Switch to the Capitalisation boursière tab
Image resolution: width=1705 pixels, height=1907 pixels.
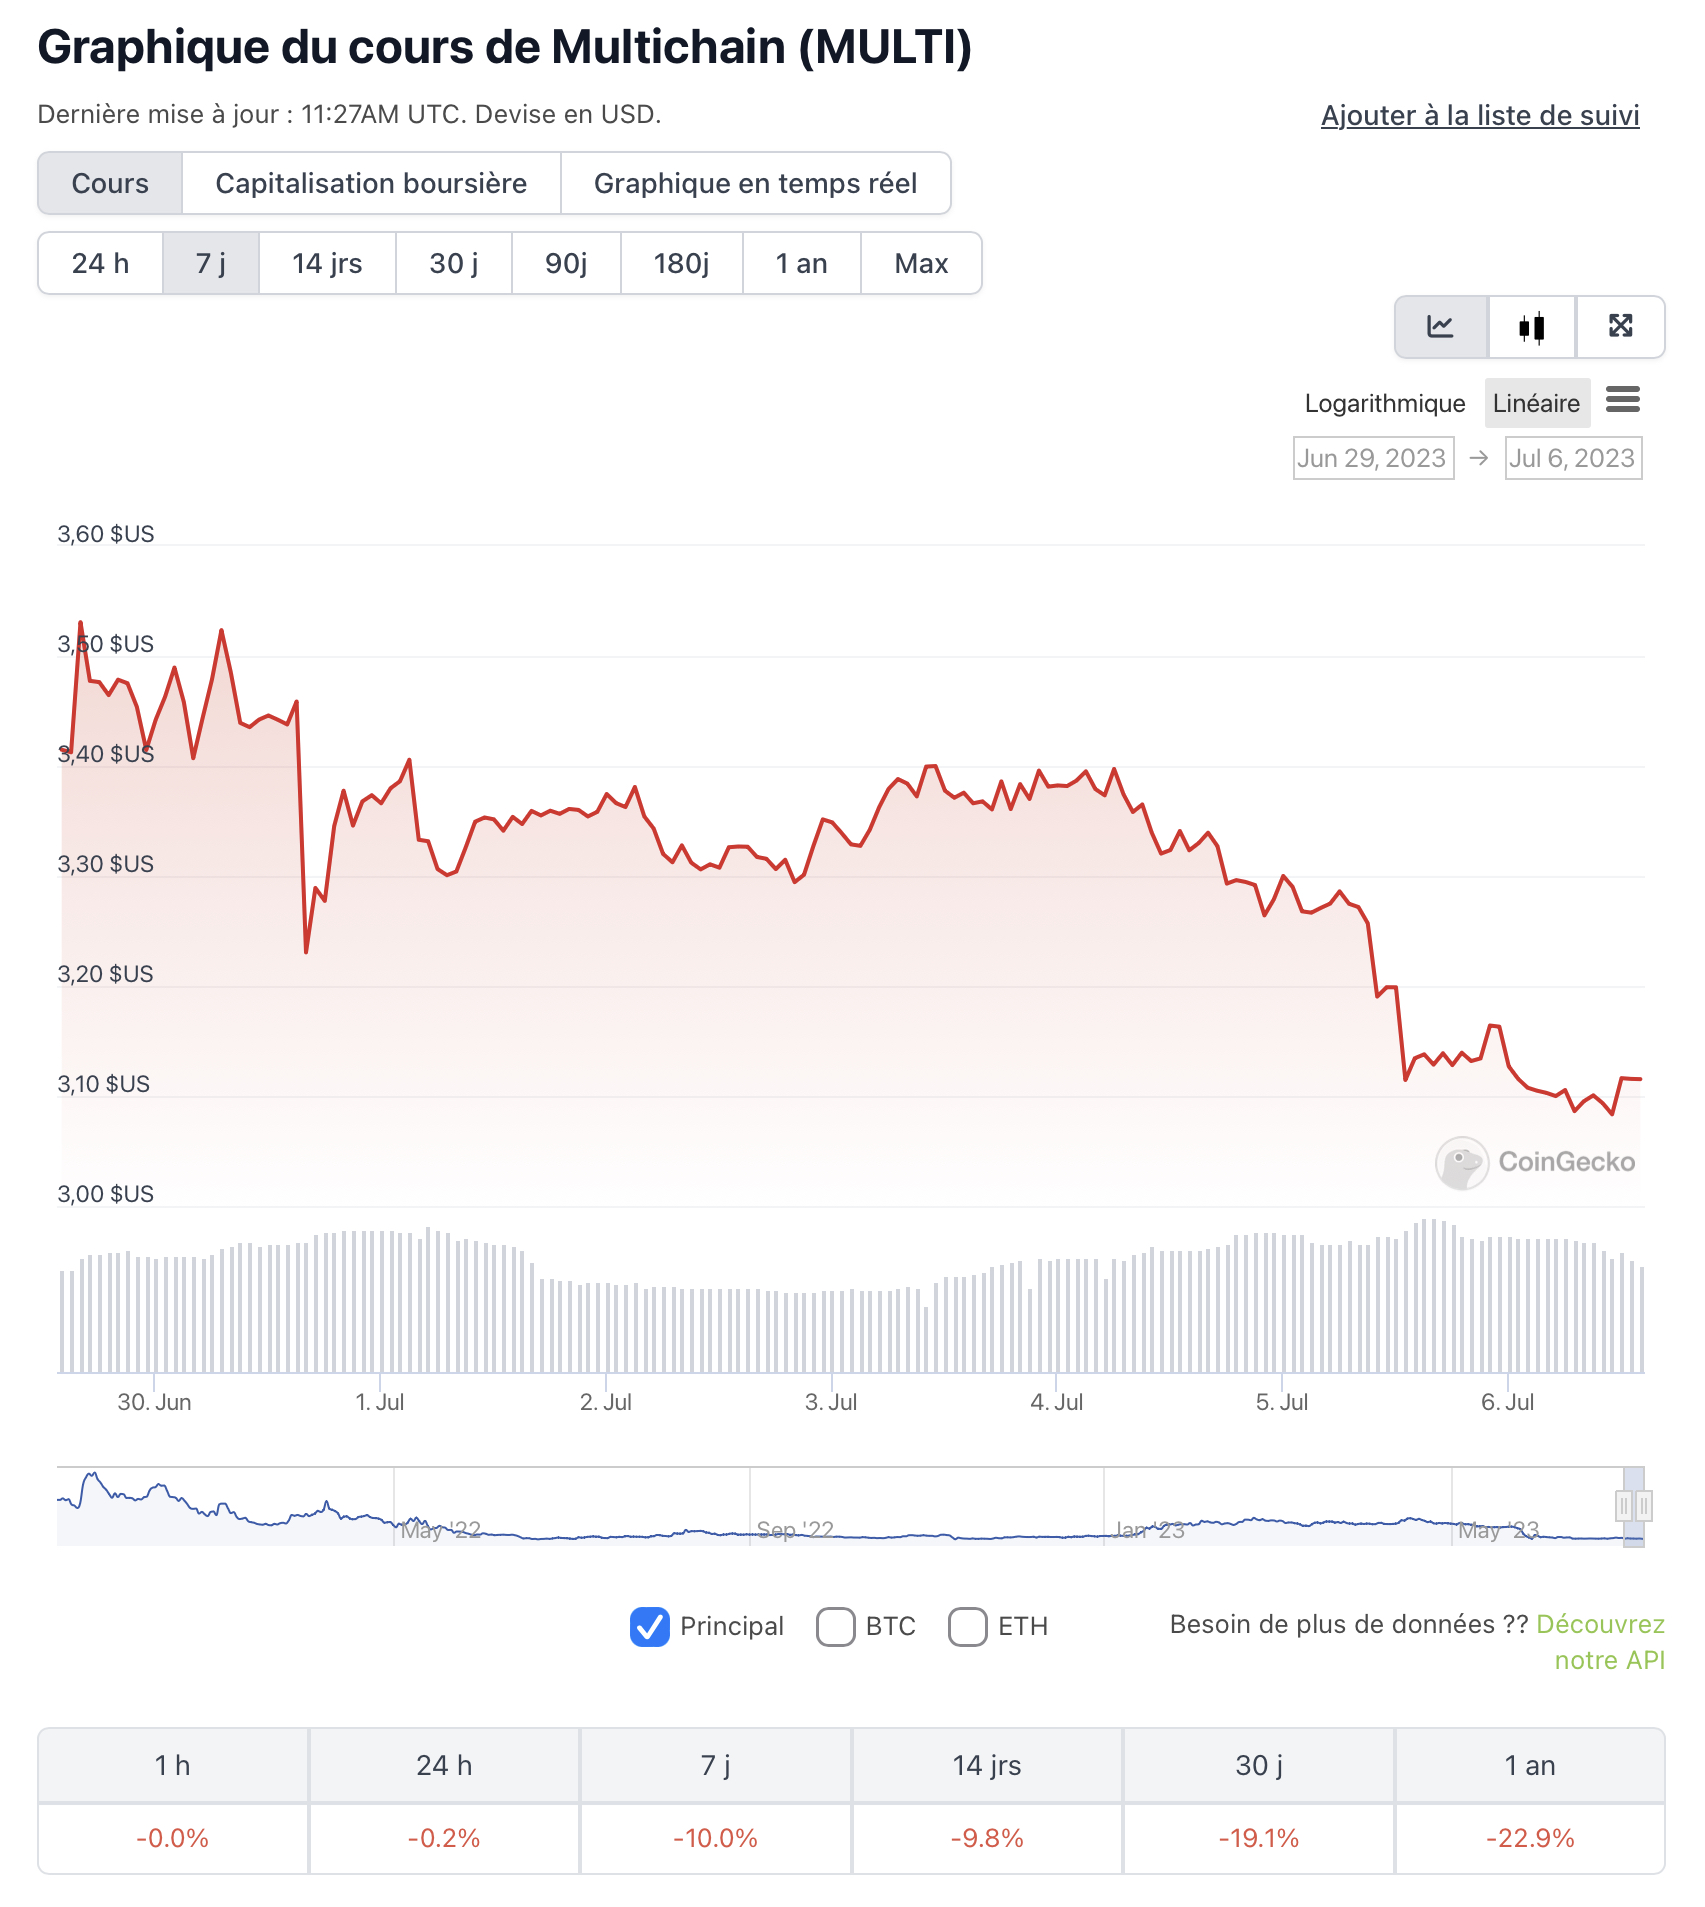371,183
